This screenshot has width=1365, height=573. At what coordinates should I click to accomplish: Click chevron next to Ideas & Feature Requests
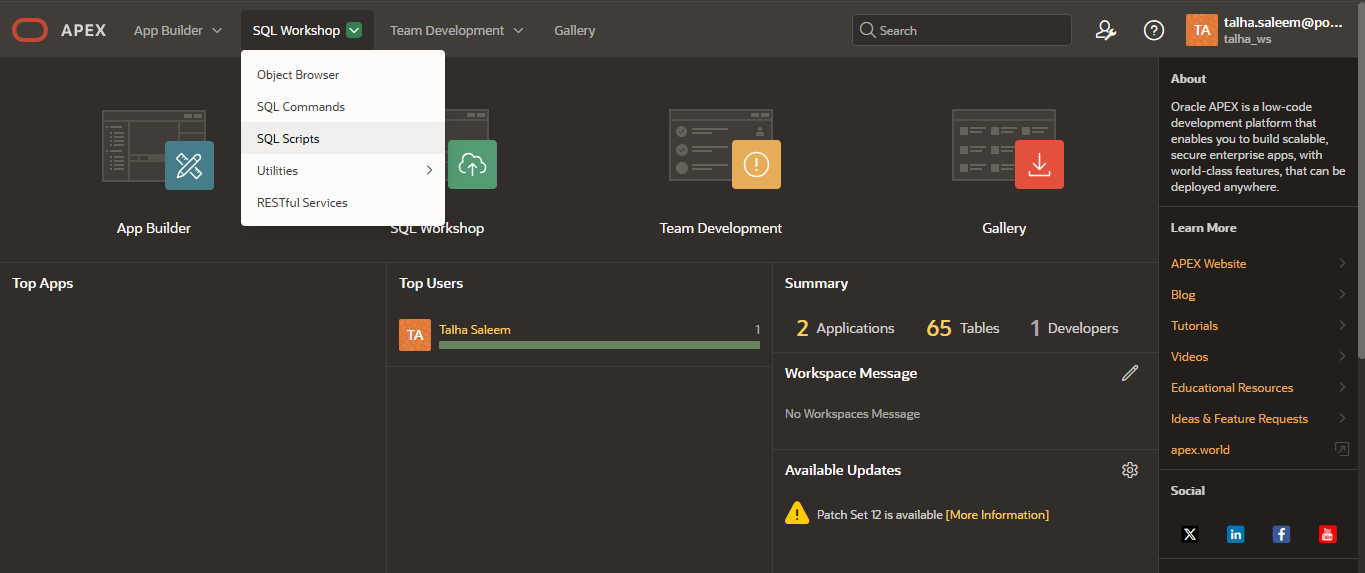pos(1342,418)
